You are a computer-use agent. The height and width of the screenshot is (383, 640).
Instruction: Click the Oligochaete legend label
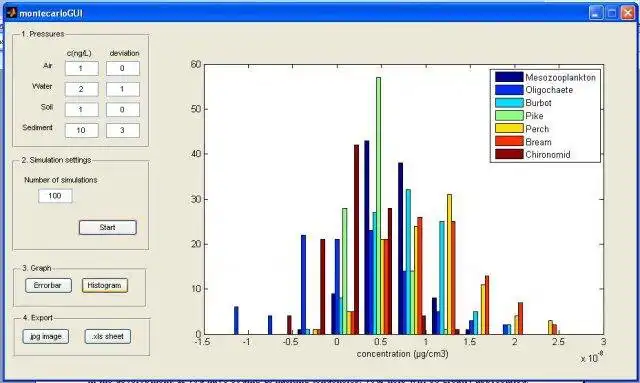tap(549, 90)
